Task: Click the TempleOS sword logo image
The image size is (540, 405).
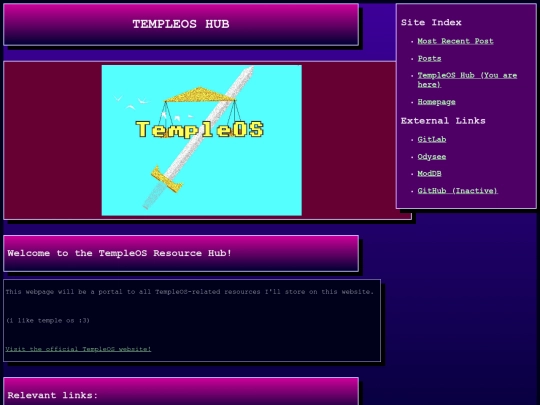Action: pos(202,141)
